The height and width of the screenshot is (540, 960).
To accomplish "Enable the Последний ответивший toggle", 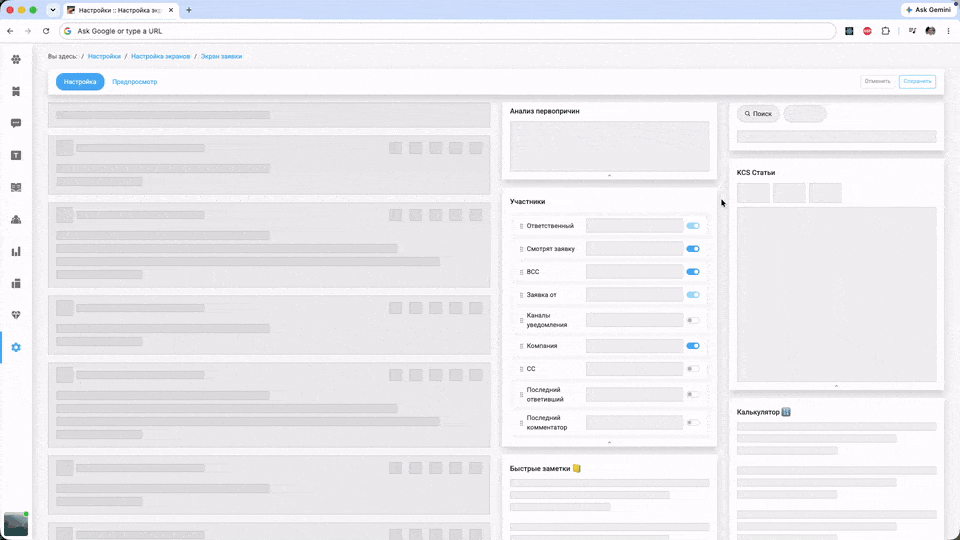I will coord(693,394).
